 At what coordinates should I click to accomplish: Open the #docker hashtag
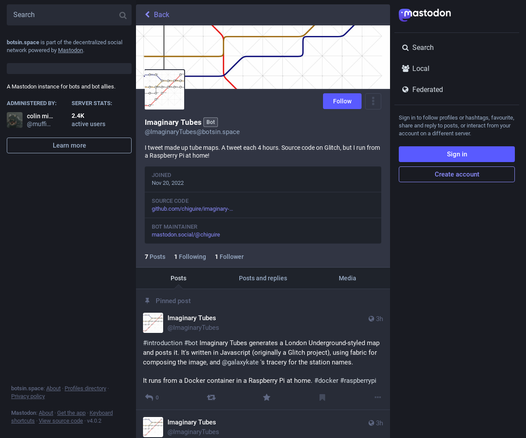pyautogui.click(x=326, y=381)
